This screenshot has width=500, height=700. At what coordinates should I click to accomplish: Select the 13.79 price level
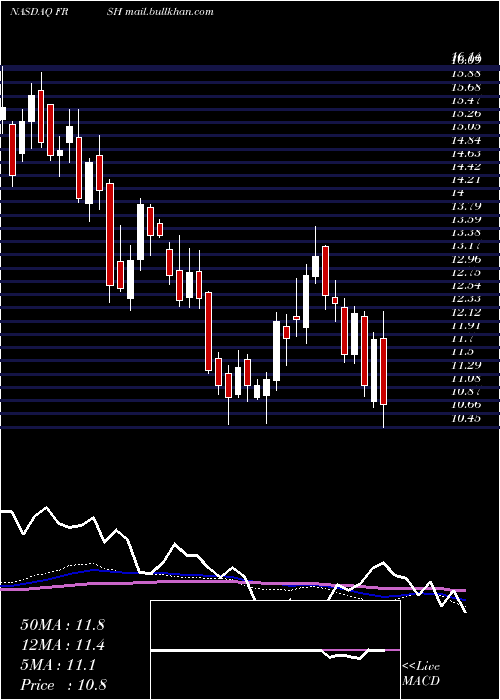pos(466,206)
